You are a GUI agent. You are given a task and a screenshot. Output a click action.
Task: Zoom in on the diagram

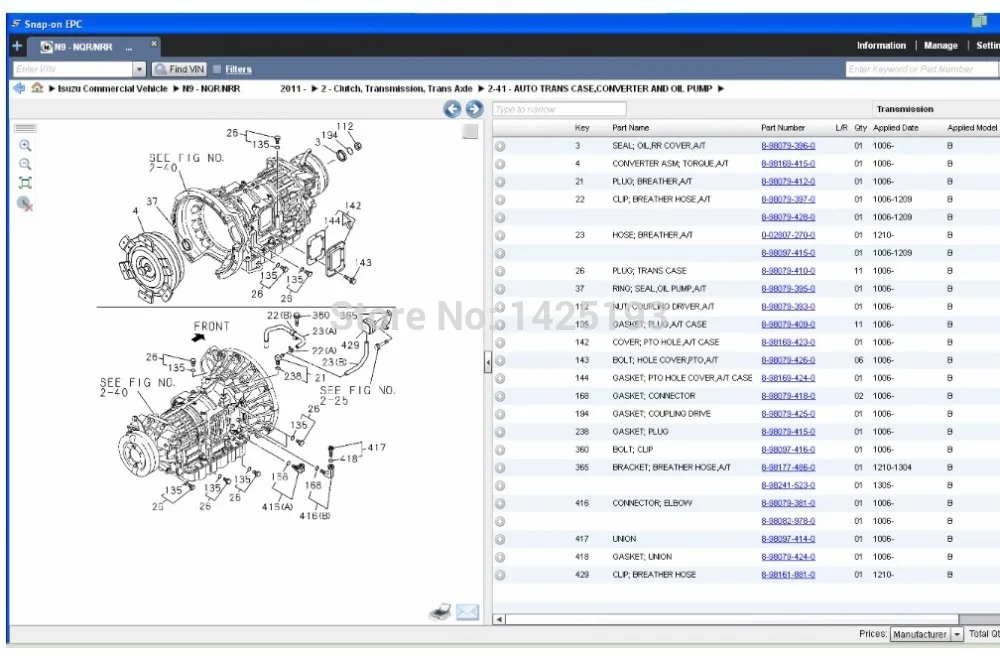click(x=25, y=145)
